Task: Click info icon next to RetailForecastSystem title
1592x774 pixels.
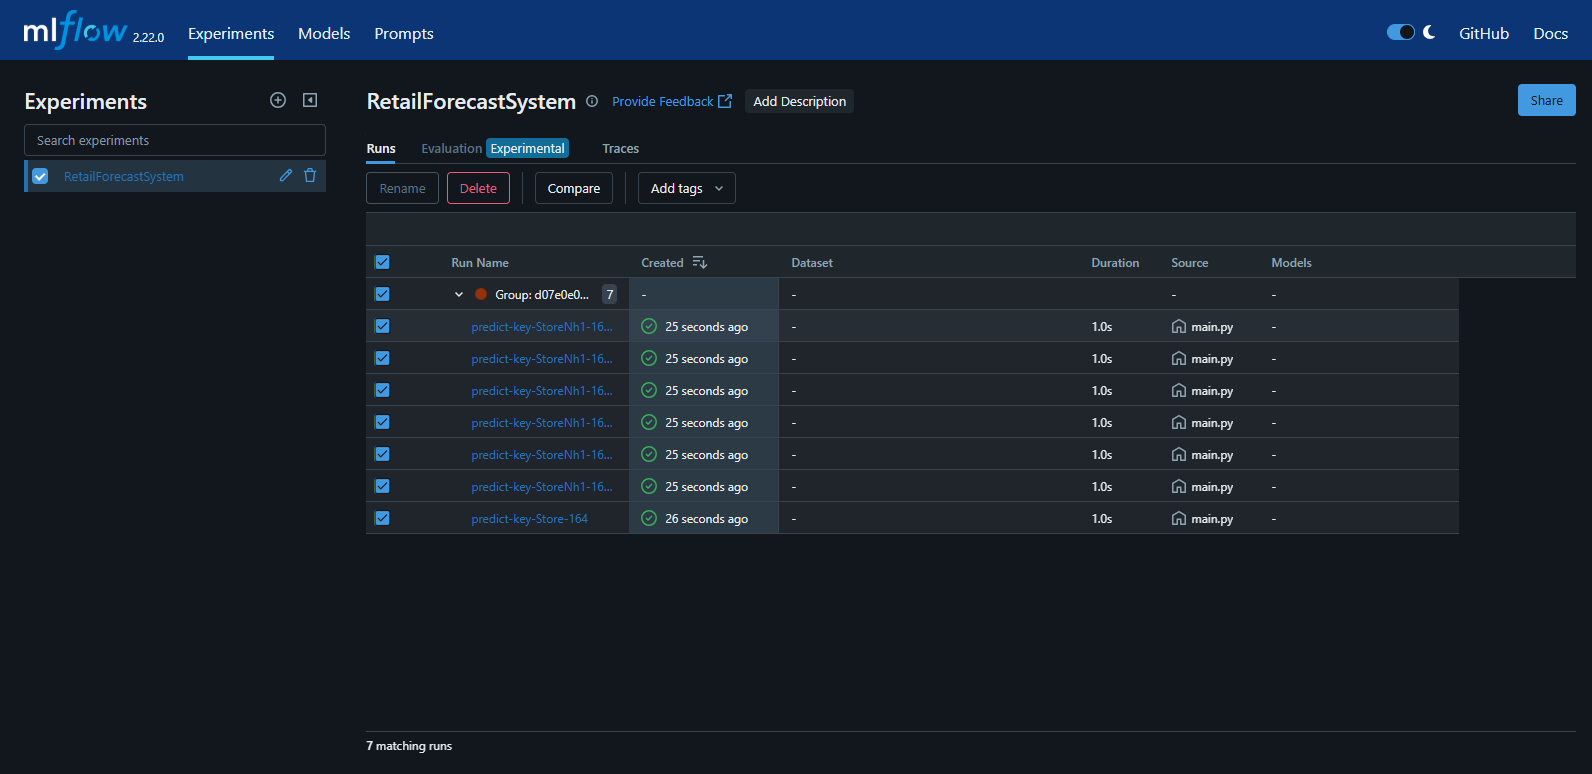Action: tap(592, 101)
